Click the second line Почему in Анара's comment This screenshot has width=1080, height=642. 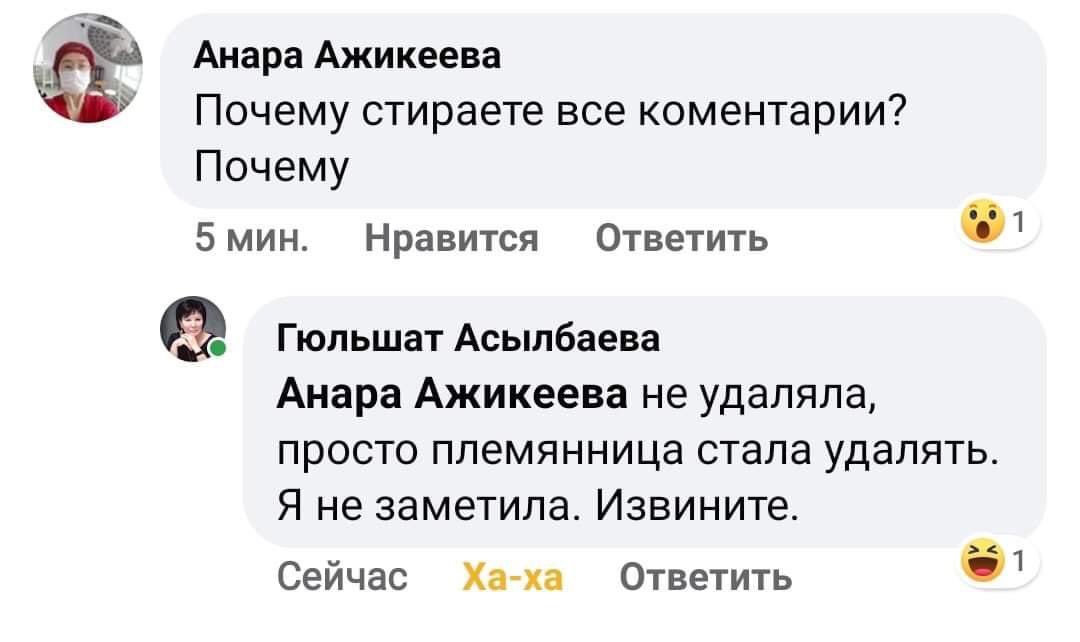tap(270, 166)
